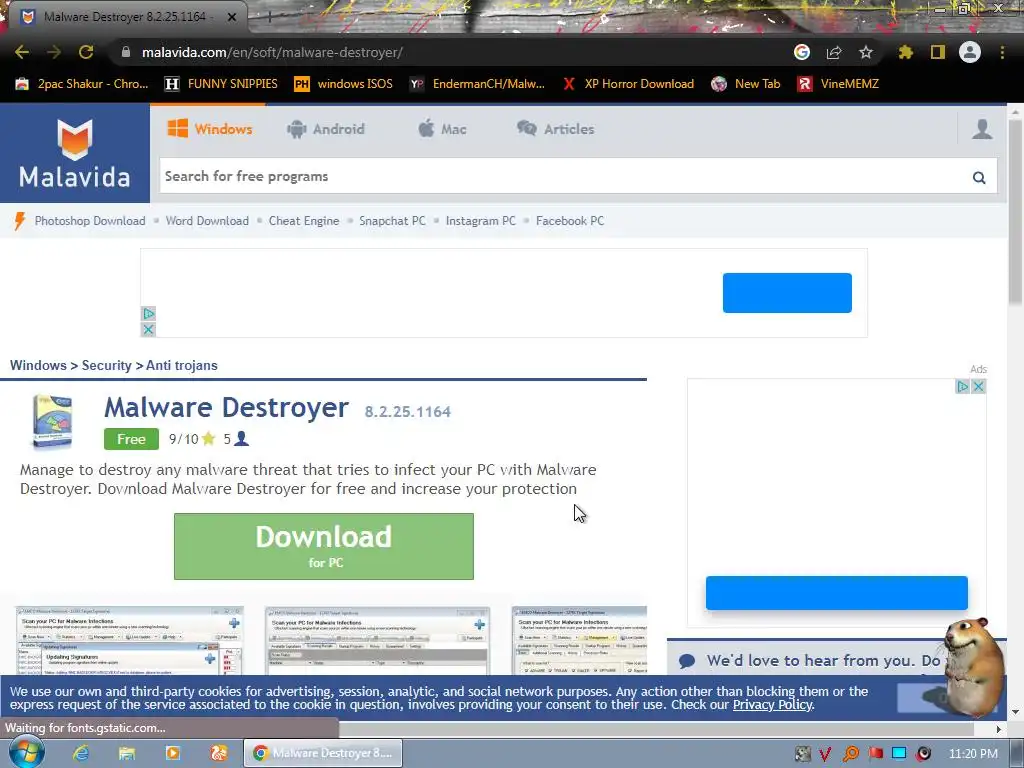Open the Articles tab

pyautogui.click(x=556, y=129)
